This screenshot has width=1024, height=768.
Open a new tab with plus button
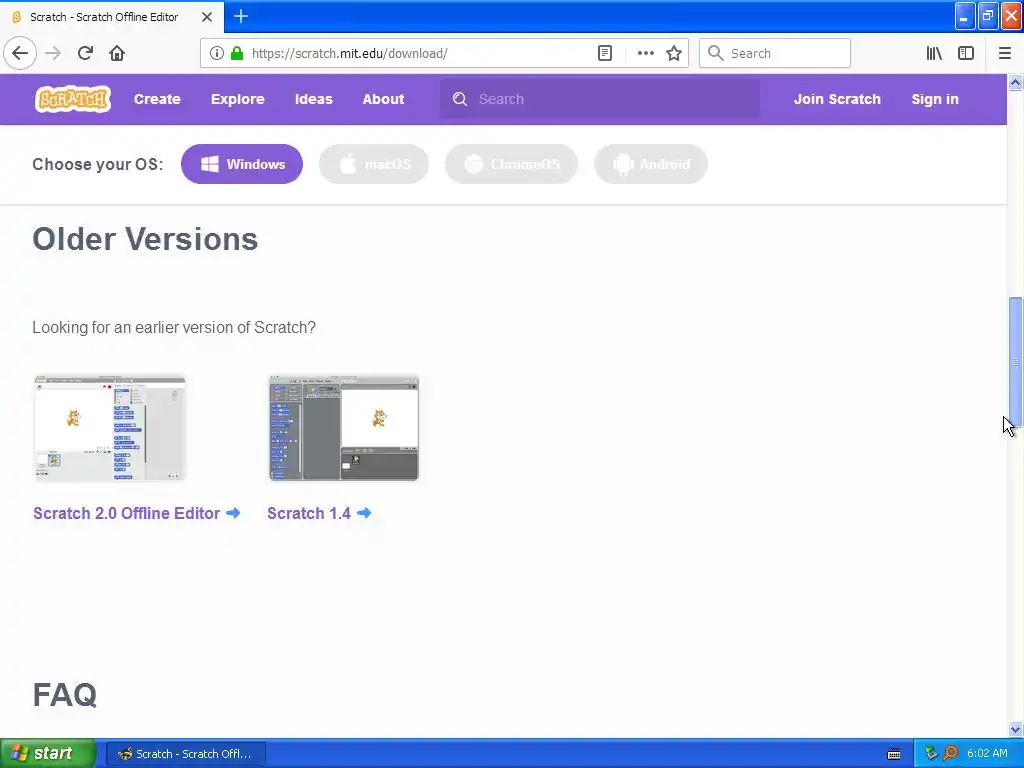[241, 16]
